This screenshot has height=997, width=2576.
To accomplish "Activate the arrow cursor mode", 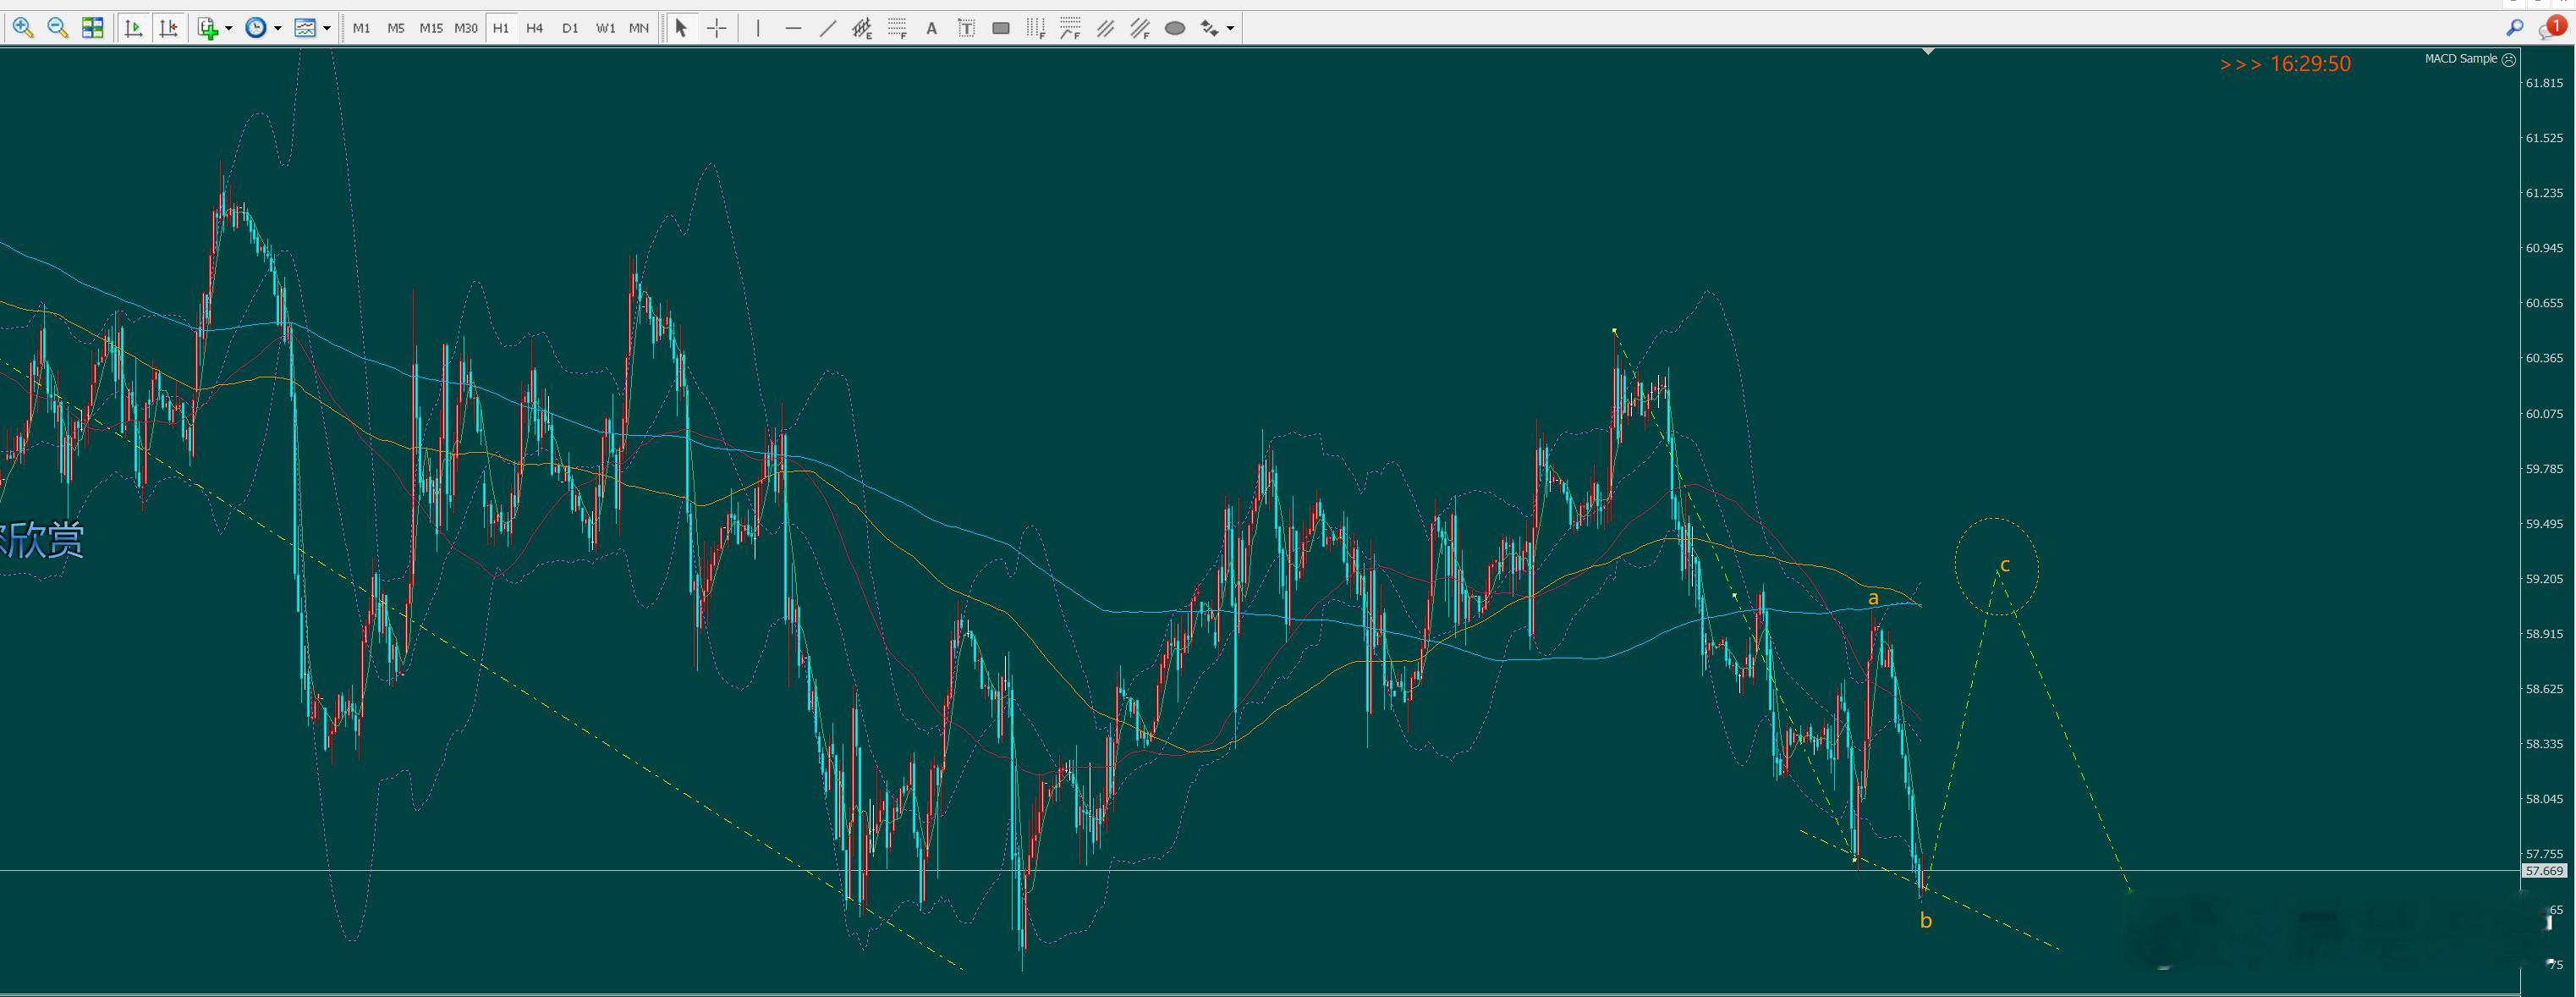I will tap(681, 28).
